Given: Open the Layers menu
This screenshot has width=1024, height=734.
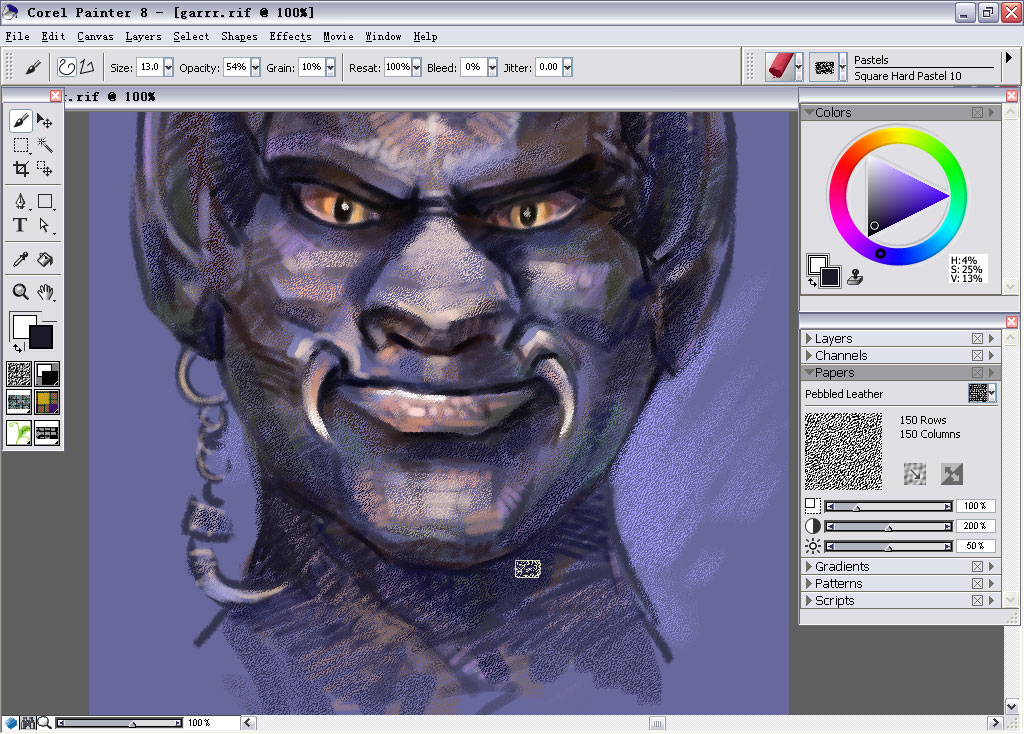Looking at the screenshot, I should pyautogui.click(x=143, y=37).
